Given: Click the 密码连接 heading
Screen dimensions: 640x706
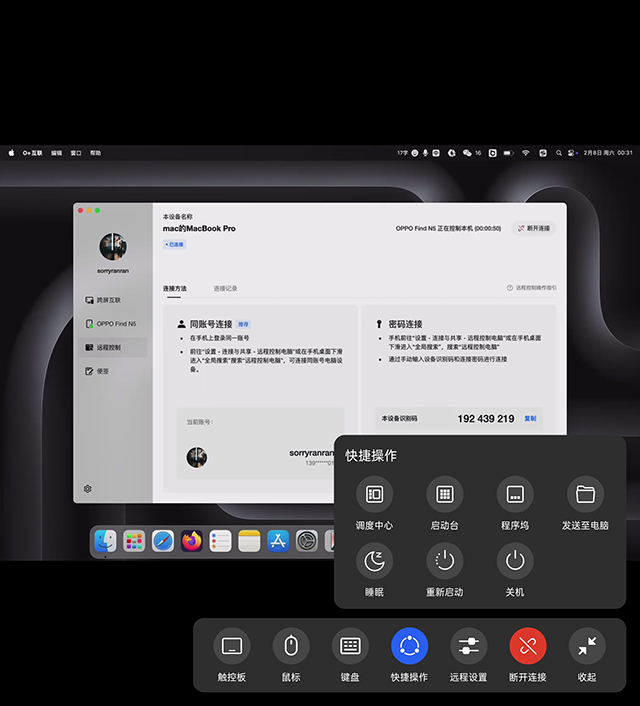Looking at the screenshot, I should click(x=405, y=324).
